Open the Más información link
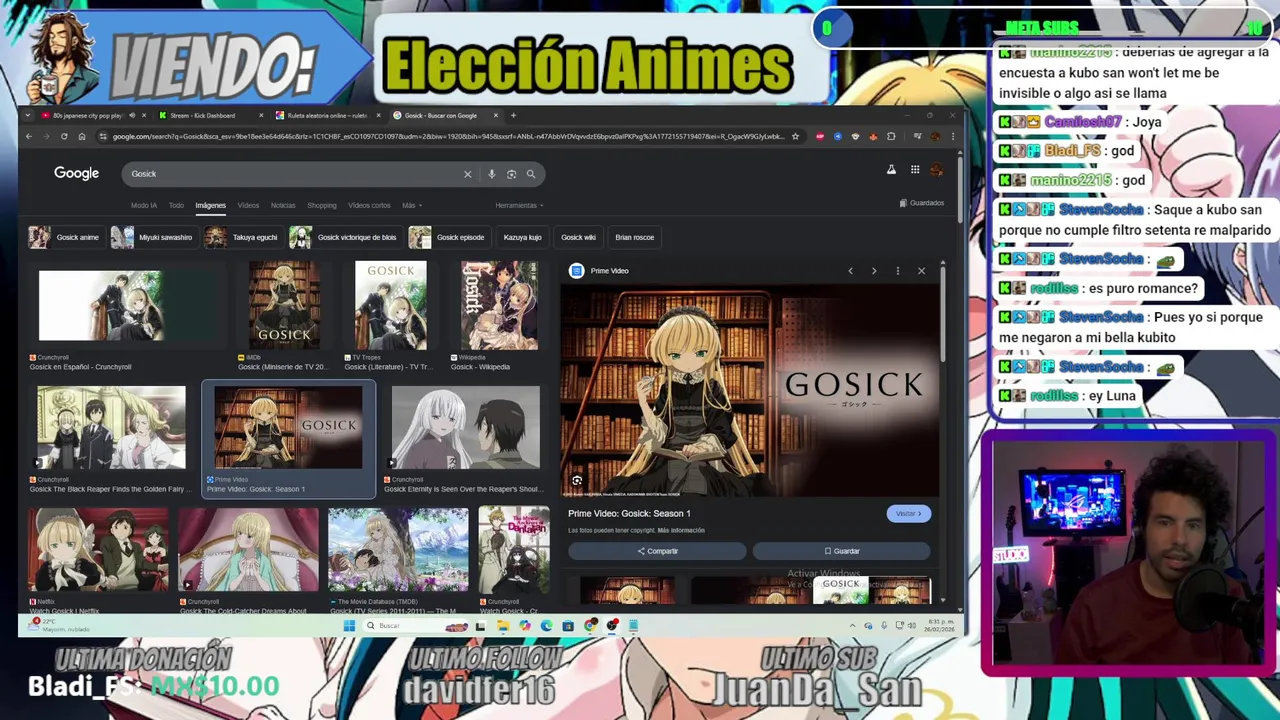Screen dimensions: 1280x720 (x=681, y=530)
